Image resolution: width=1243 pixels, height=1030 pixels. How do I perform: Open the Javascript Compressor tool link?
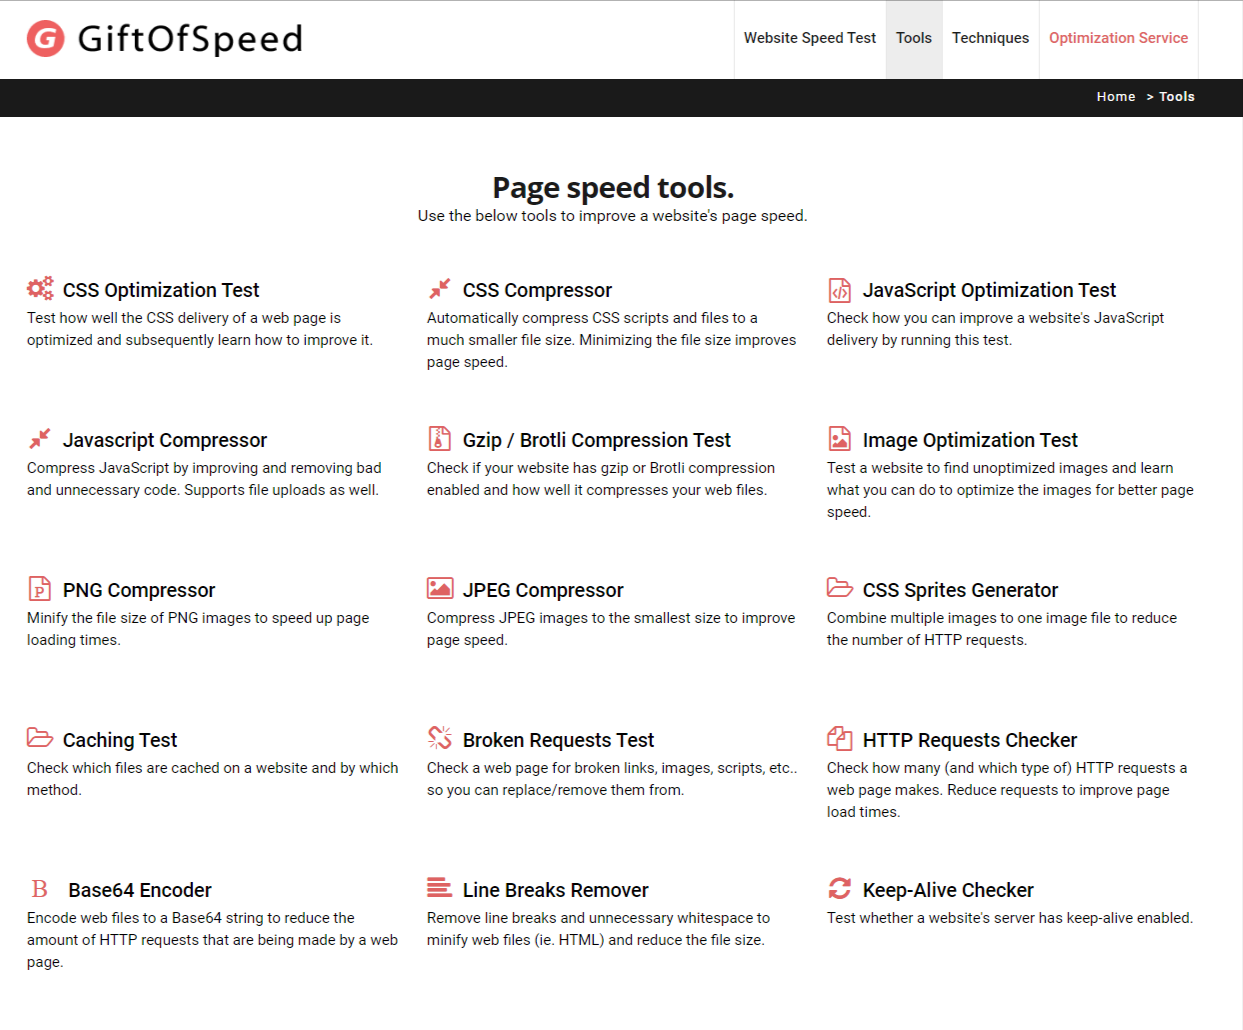pyautogui.click(x=165, y=440)
